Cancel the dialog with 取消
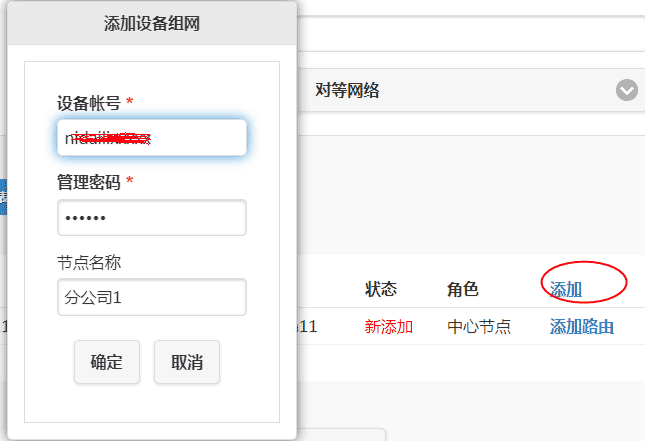Viewport: 645px width, 441px height. tap(186, 362)
